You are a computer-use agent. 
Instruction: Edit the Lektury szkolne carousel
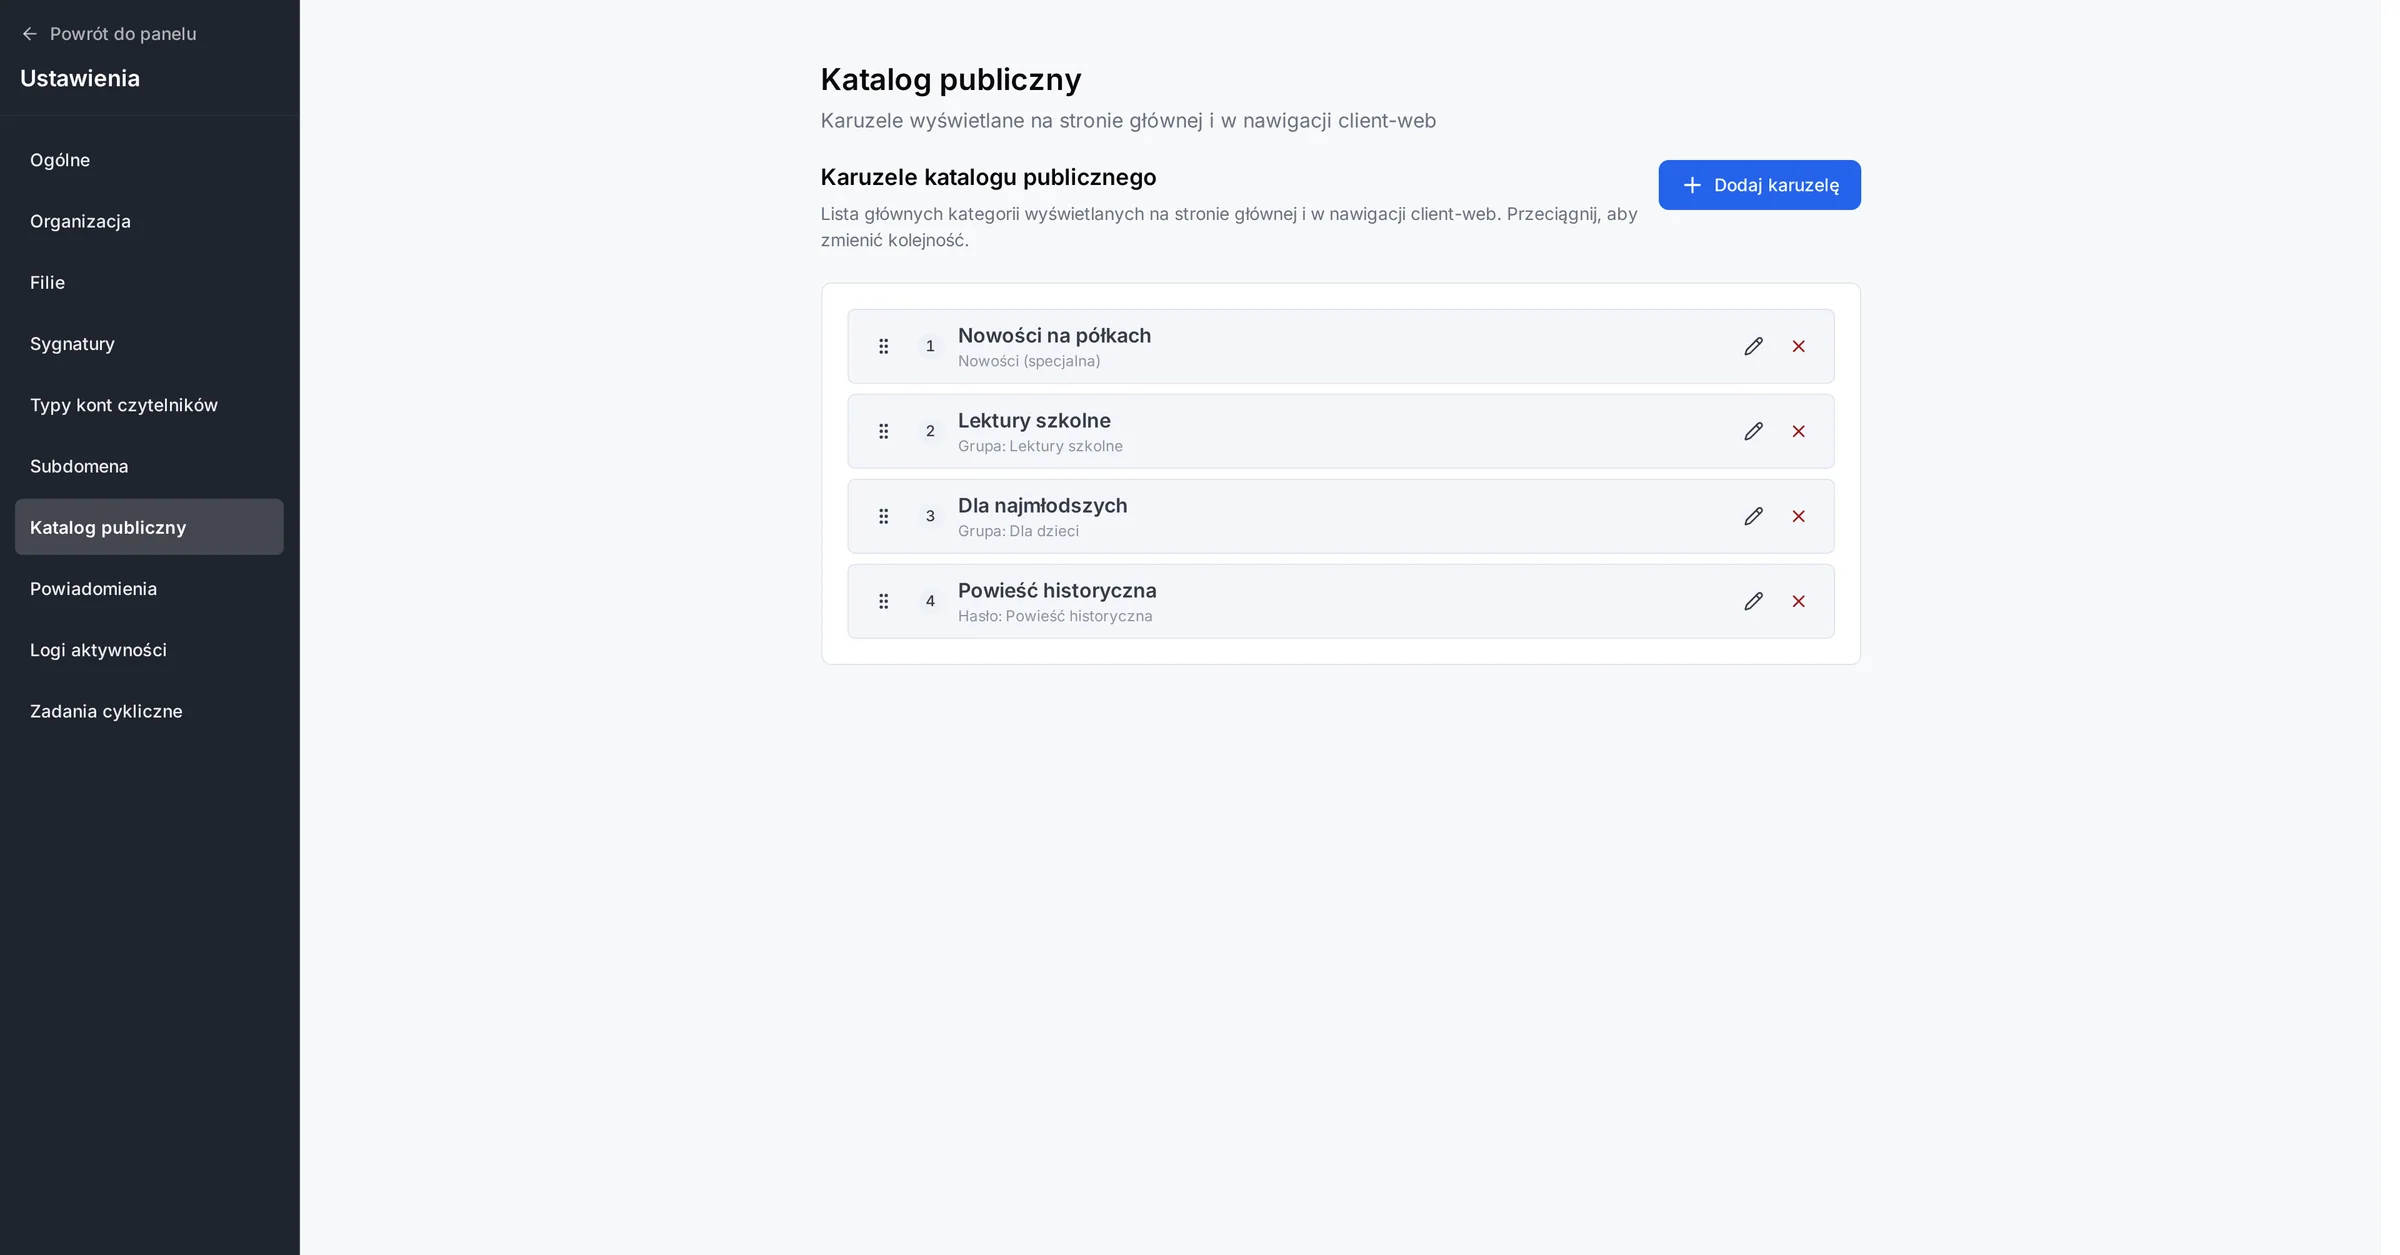(x=1753, y=431)
